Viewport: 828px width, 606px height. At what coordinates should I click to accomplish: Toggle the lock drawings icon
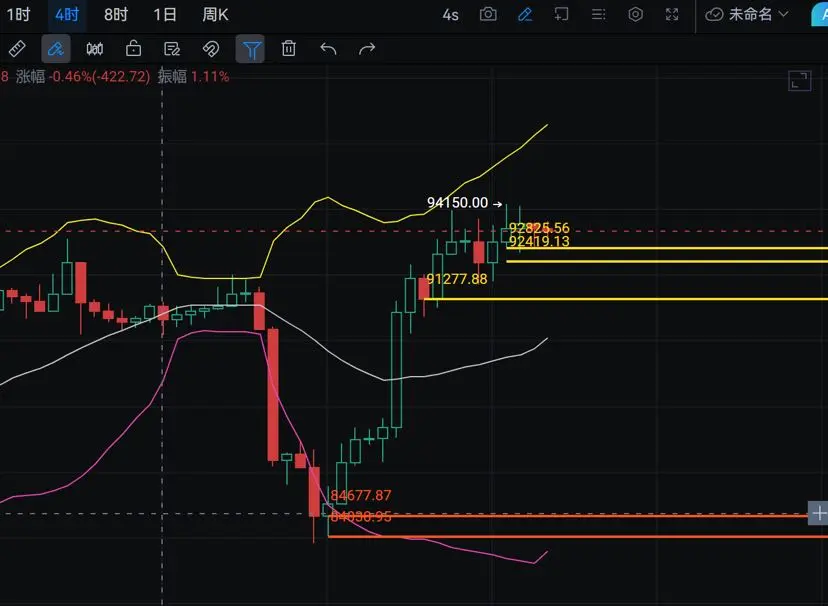click(134, 49)
